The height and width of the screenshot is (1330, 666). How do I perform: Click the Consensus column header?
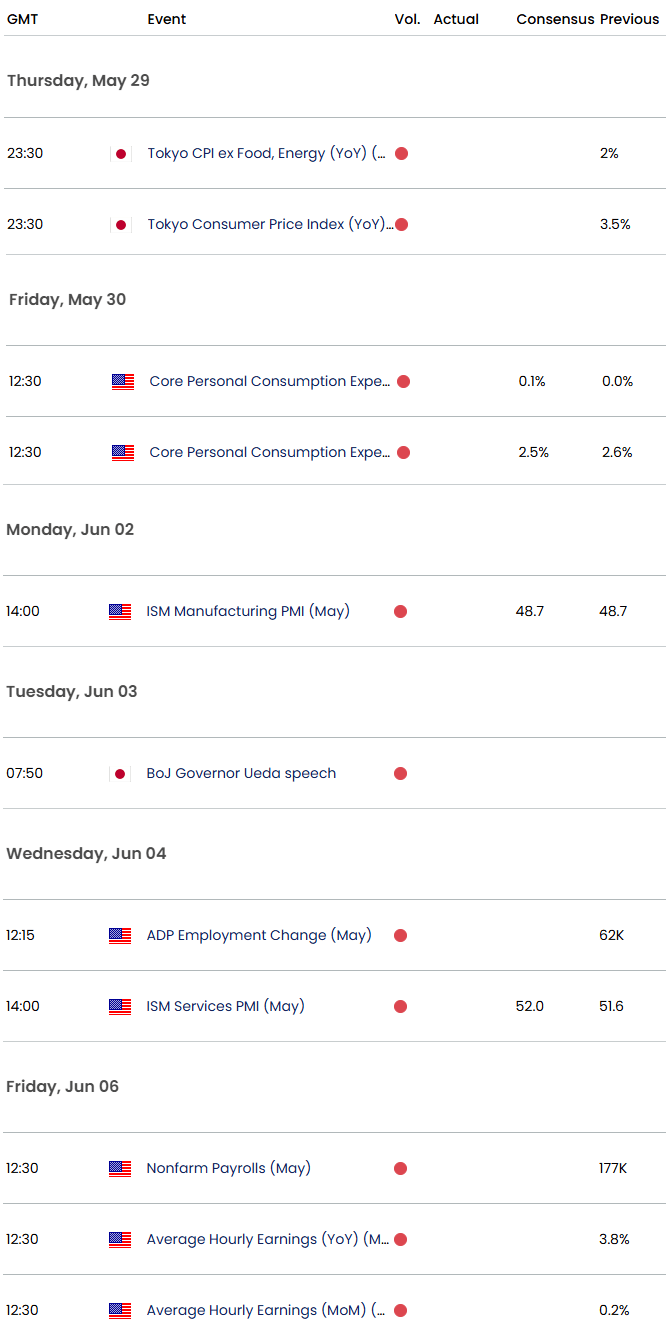(x=555, y=19)
